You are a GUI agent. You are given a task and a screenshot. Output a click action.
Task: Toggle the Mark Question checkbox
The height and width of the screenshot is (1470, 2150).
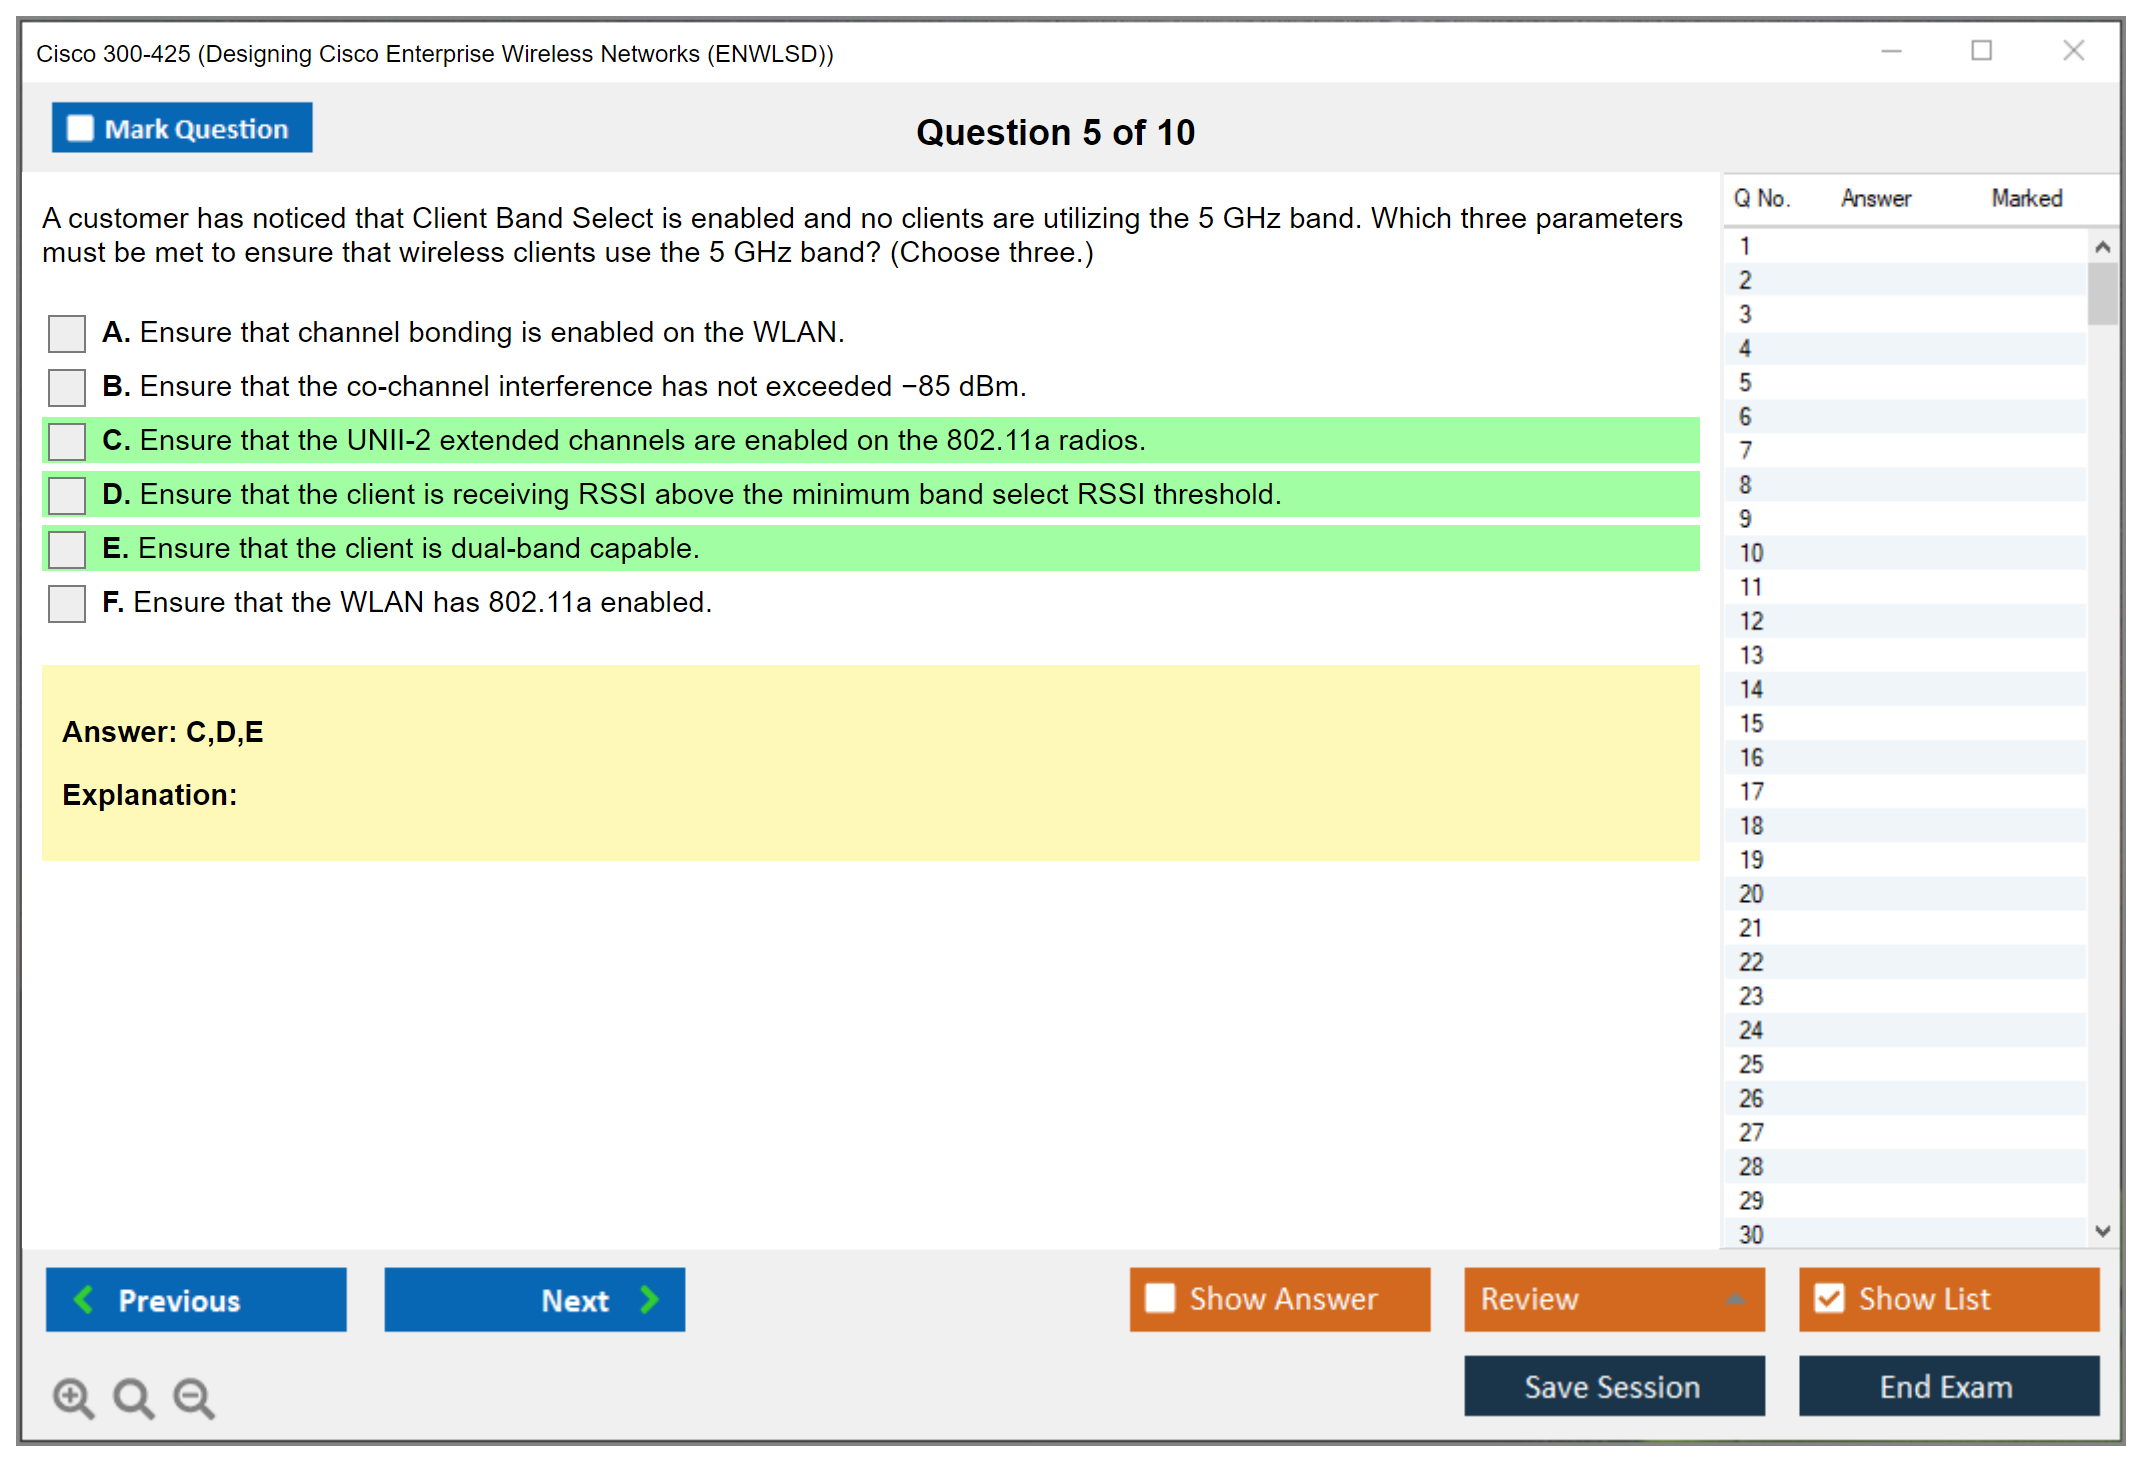(80, 128)
